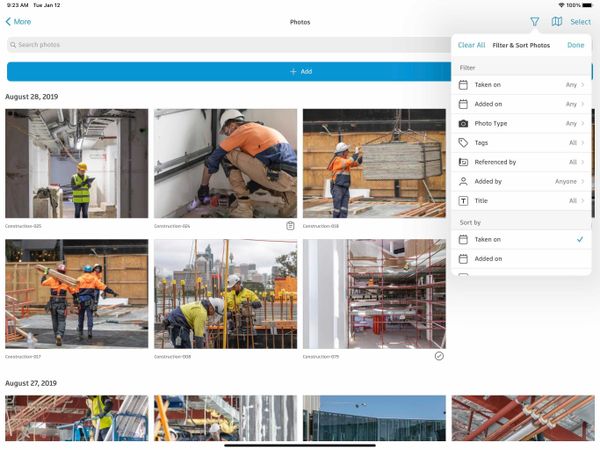Click the 'Filter' section header
The height and width of the screenshot is (450, 600).
pos(467,68)
